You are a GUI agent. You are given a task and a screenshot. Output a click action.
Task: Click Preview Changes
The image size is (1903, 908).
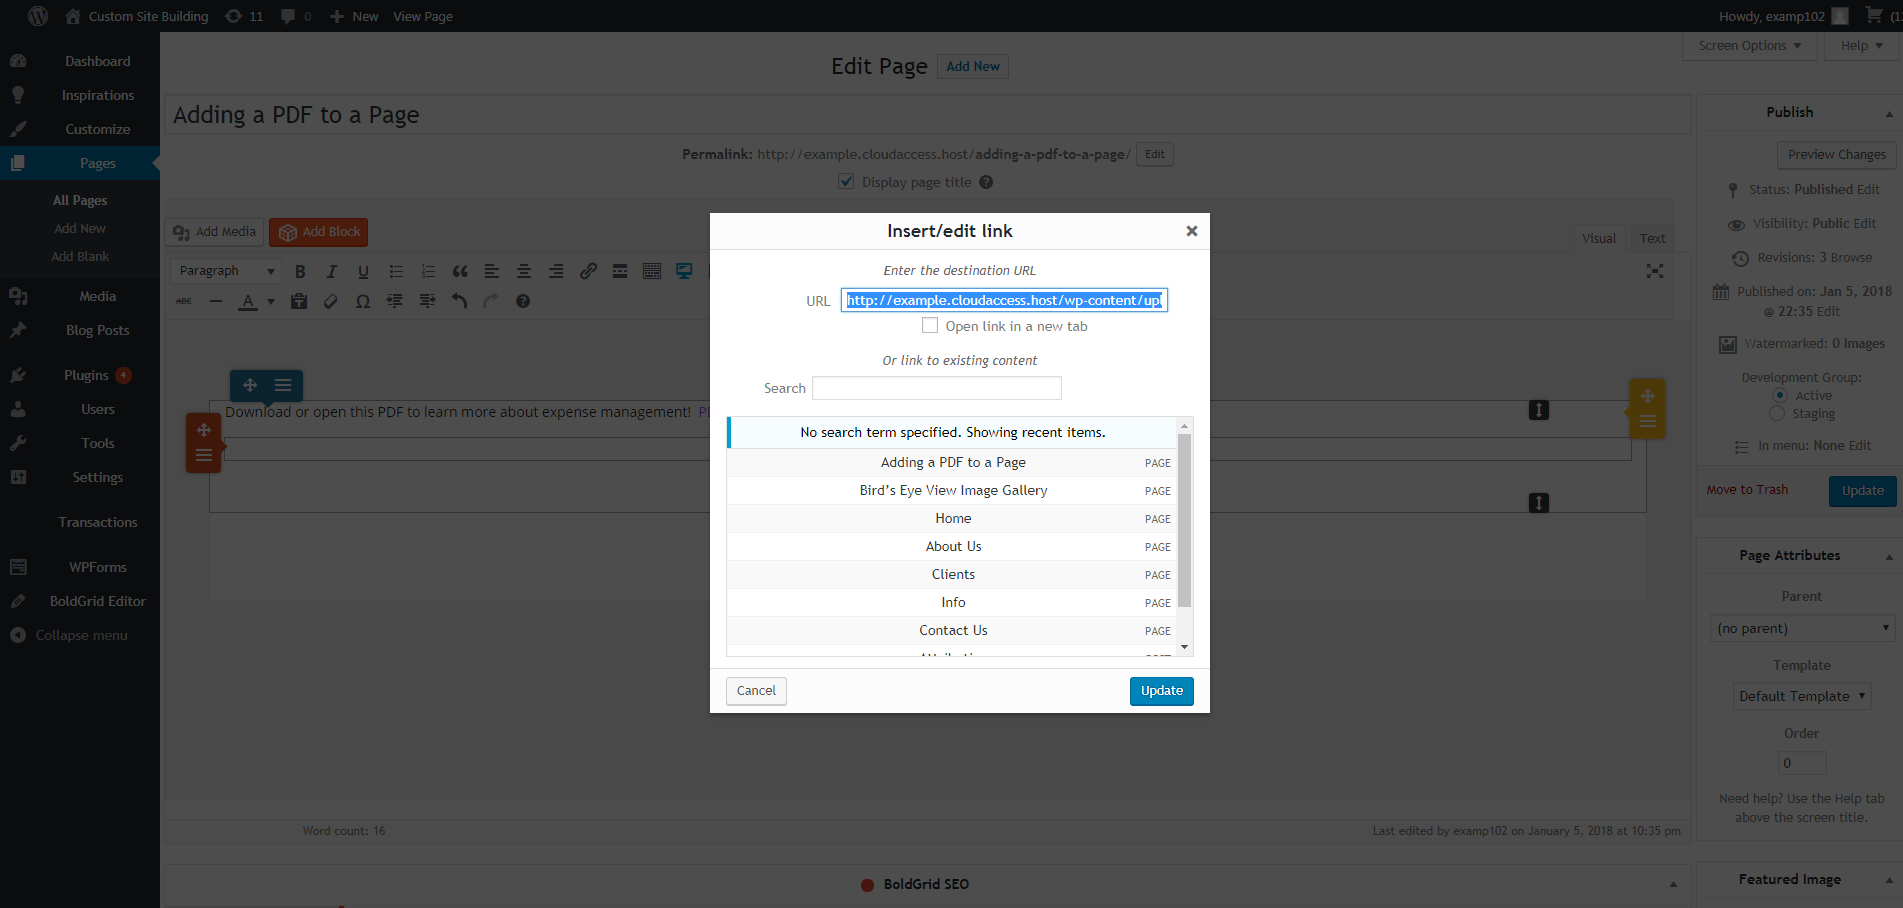tap(1836, 155)
